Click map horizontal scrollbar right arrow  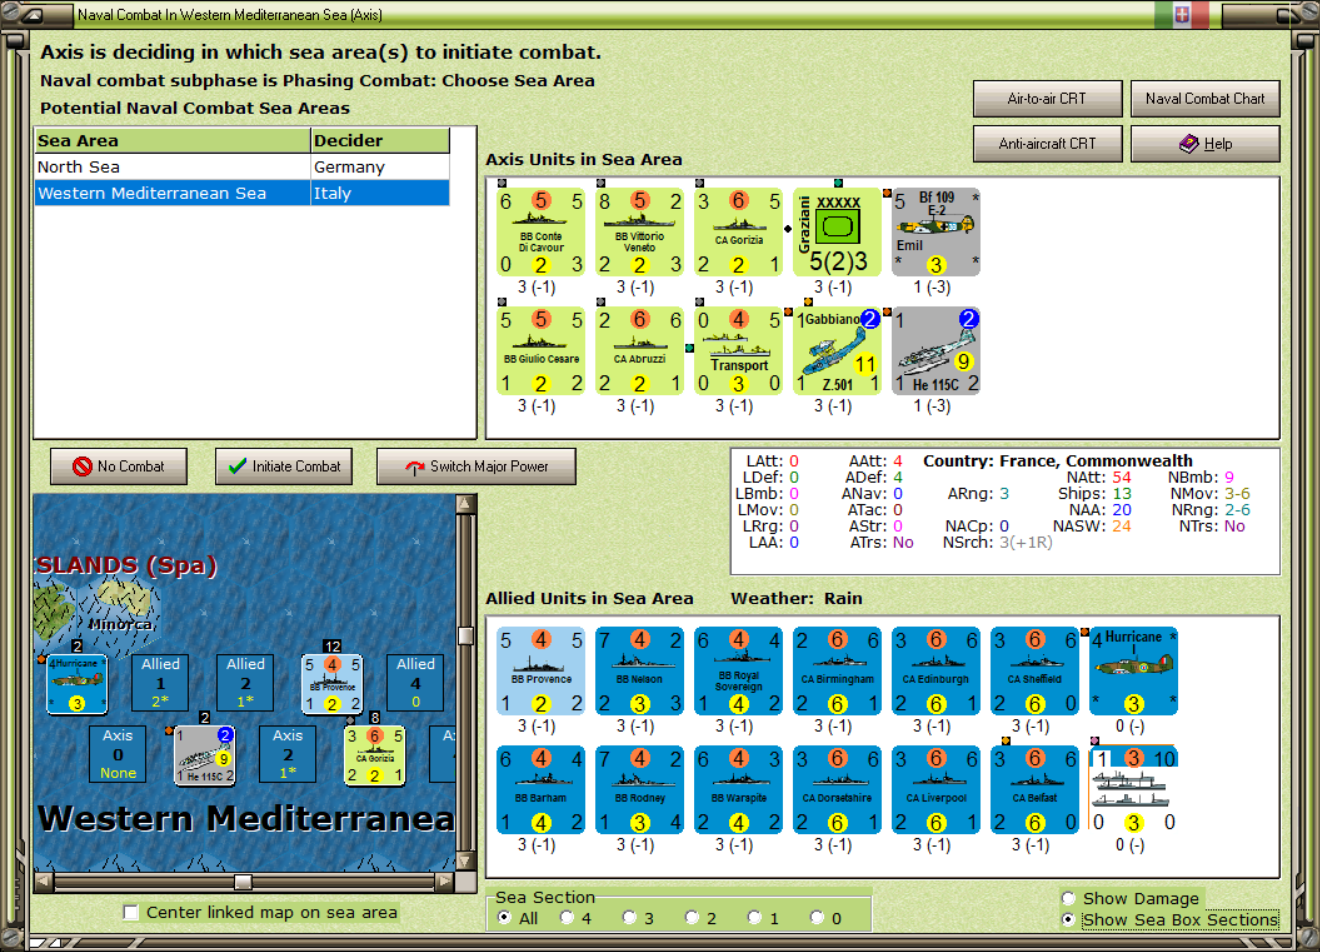coord(445,881)
